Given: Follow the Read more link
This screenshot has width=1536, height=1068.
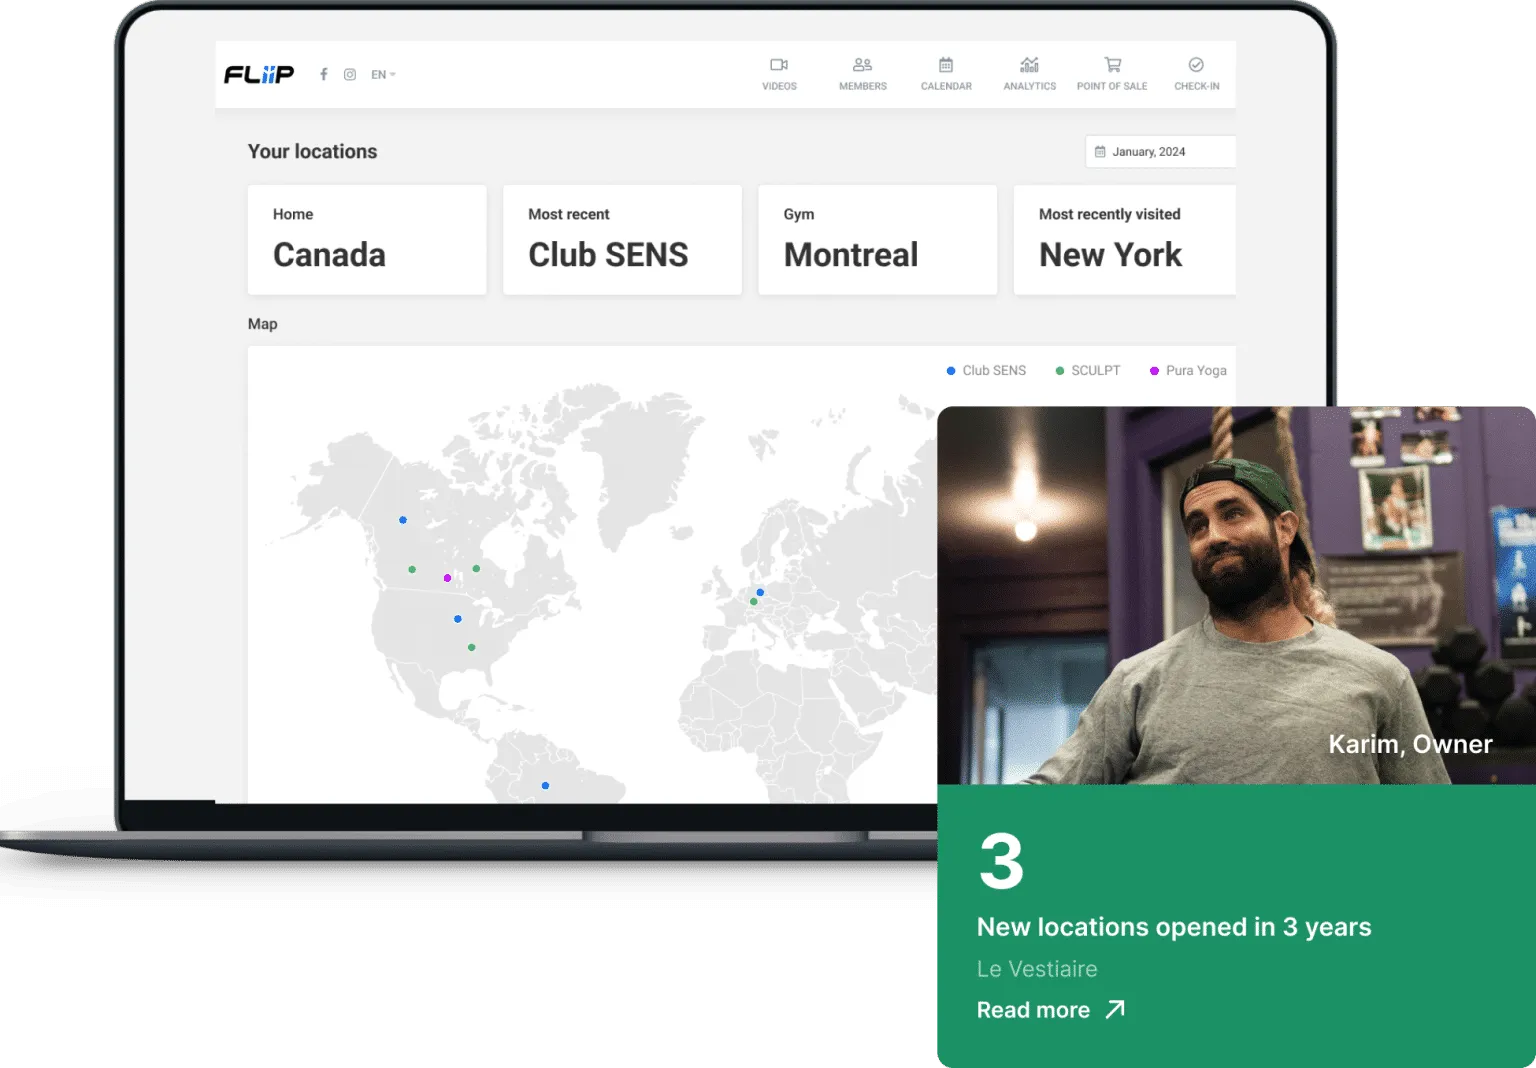Looking at the screenshot, I should tap(1050, 1010).
